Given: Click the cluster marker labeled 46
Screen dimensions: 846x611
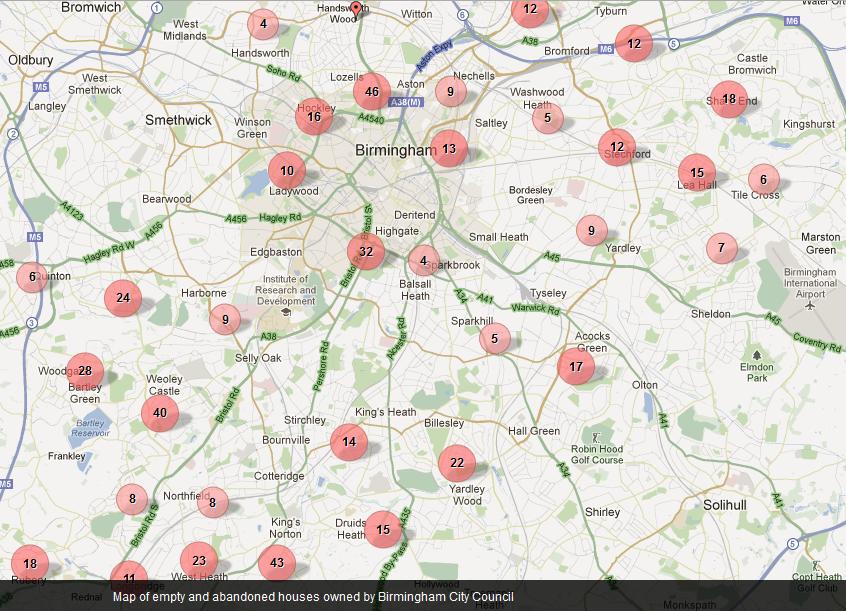Looking at the screenshot, I should click(372, 91).
